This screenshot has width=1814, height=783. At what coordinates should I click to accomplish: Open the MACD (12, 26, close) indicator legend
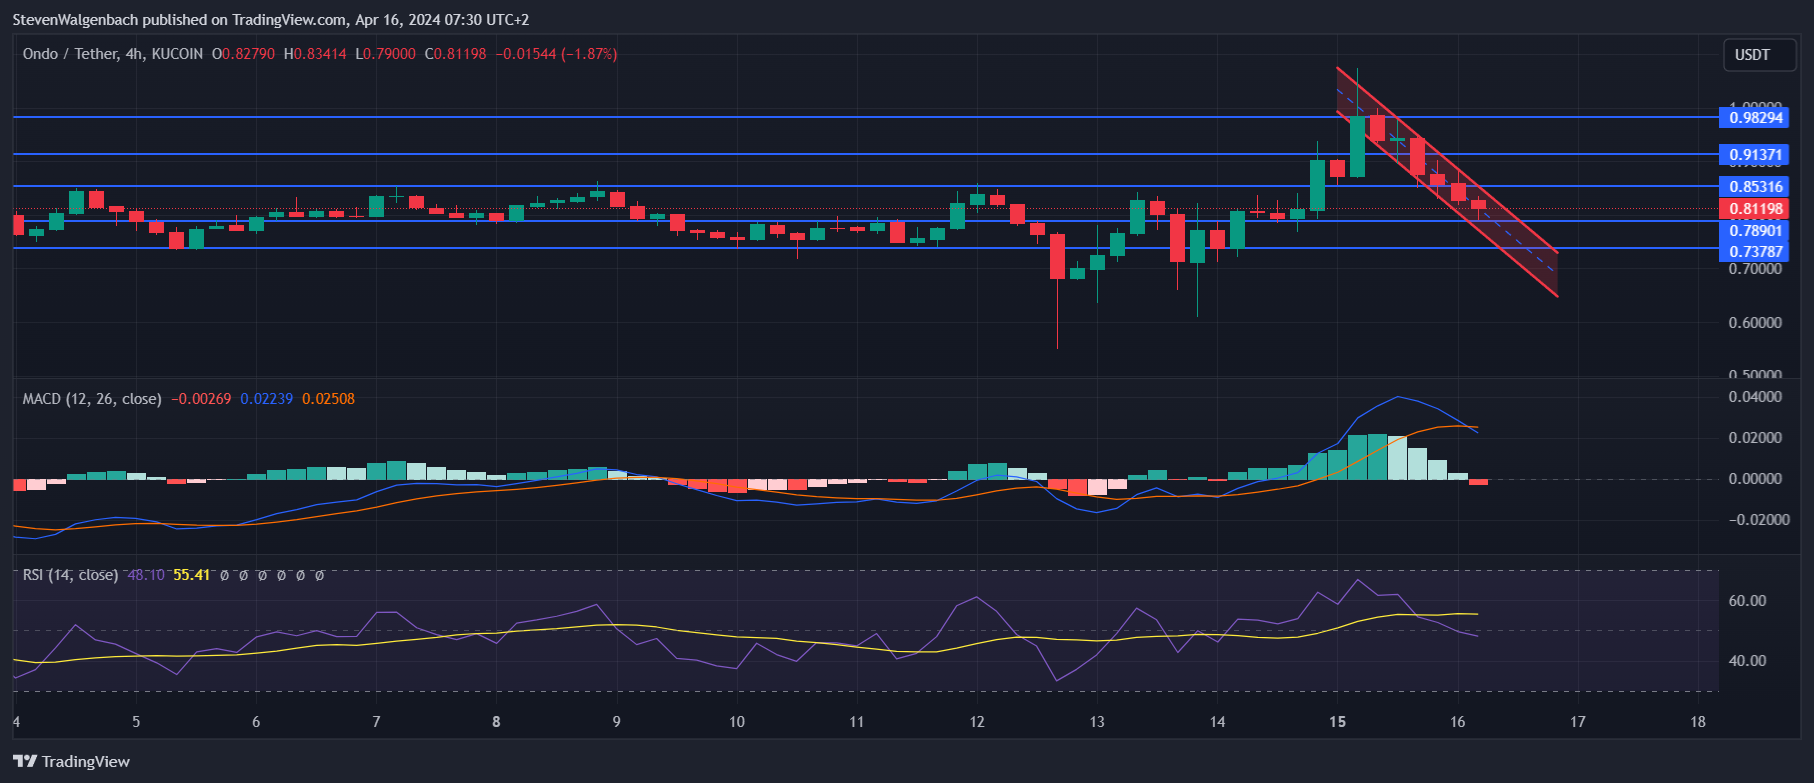pos(92,399)
